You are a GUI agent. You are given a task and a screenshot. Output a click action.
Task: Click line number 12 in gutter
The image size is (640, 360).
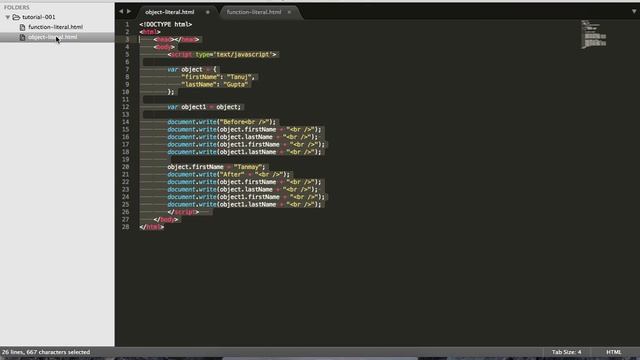click(125, 107)
